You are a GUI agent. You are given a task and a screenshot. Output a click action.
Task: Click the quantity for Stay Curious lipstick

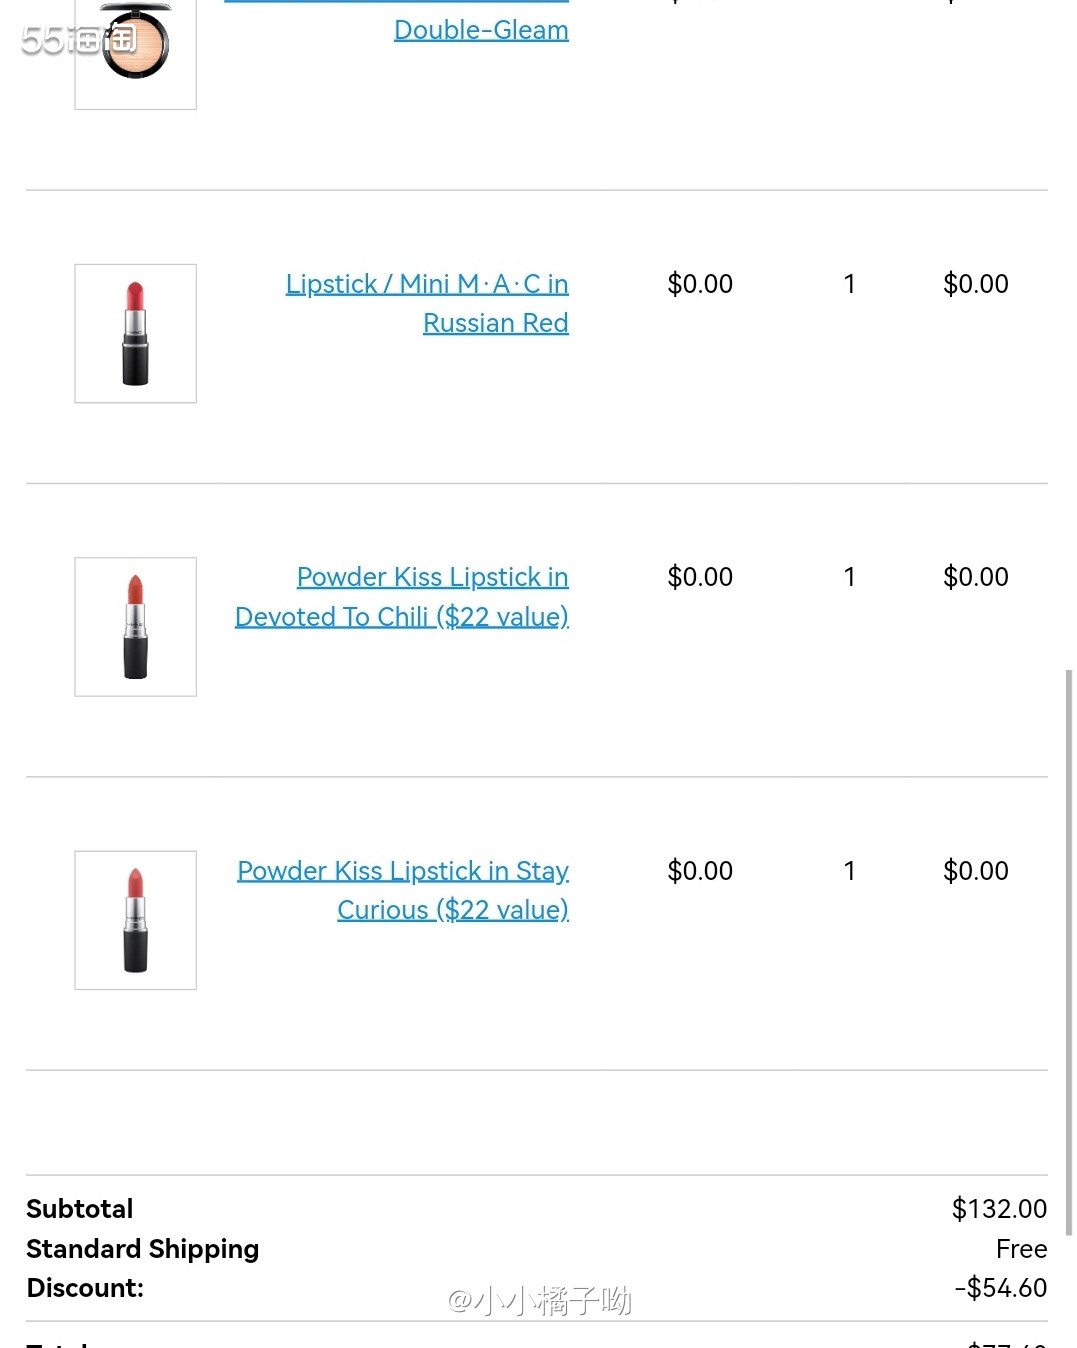tap(849, 871)
